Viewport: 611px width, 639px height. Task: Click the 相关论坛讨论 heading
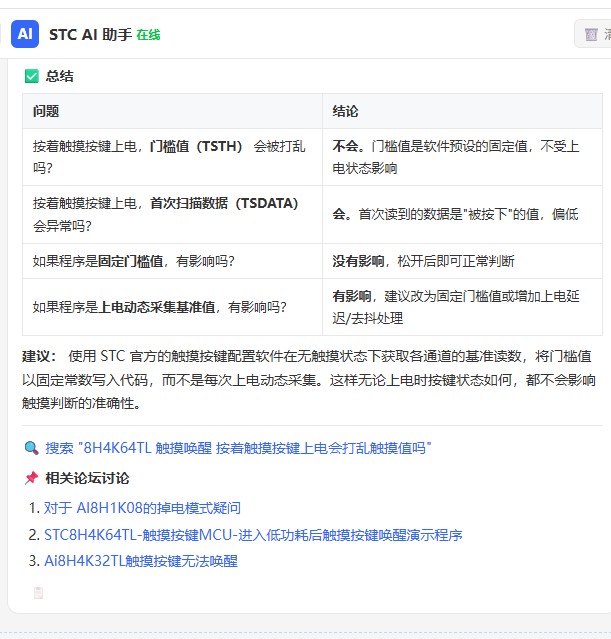click(87, 478)
